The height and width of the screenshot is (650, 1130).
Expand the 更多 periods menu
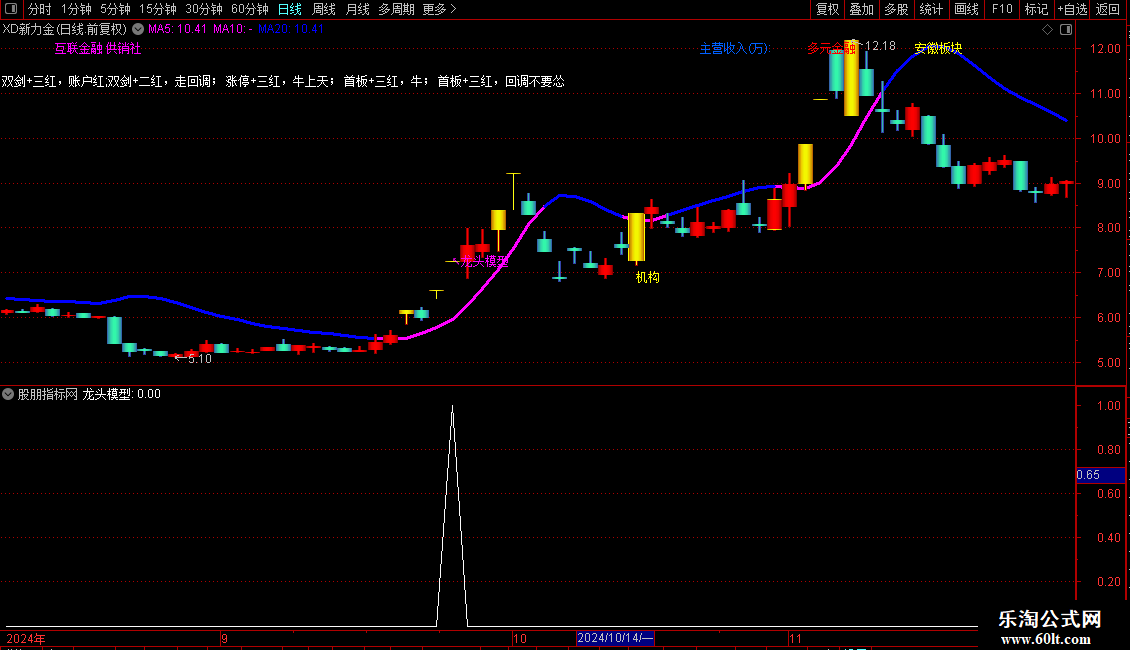(439, 9)
